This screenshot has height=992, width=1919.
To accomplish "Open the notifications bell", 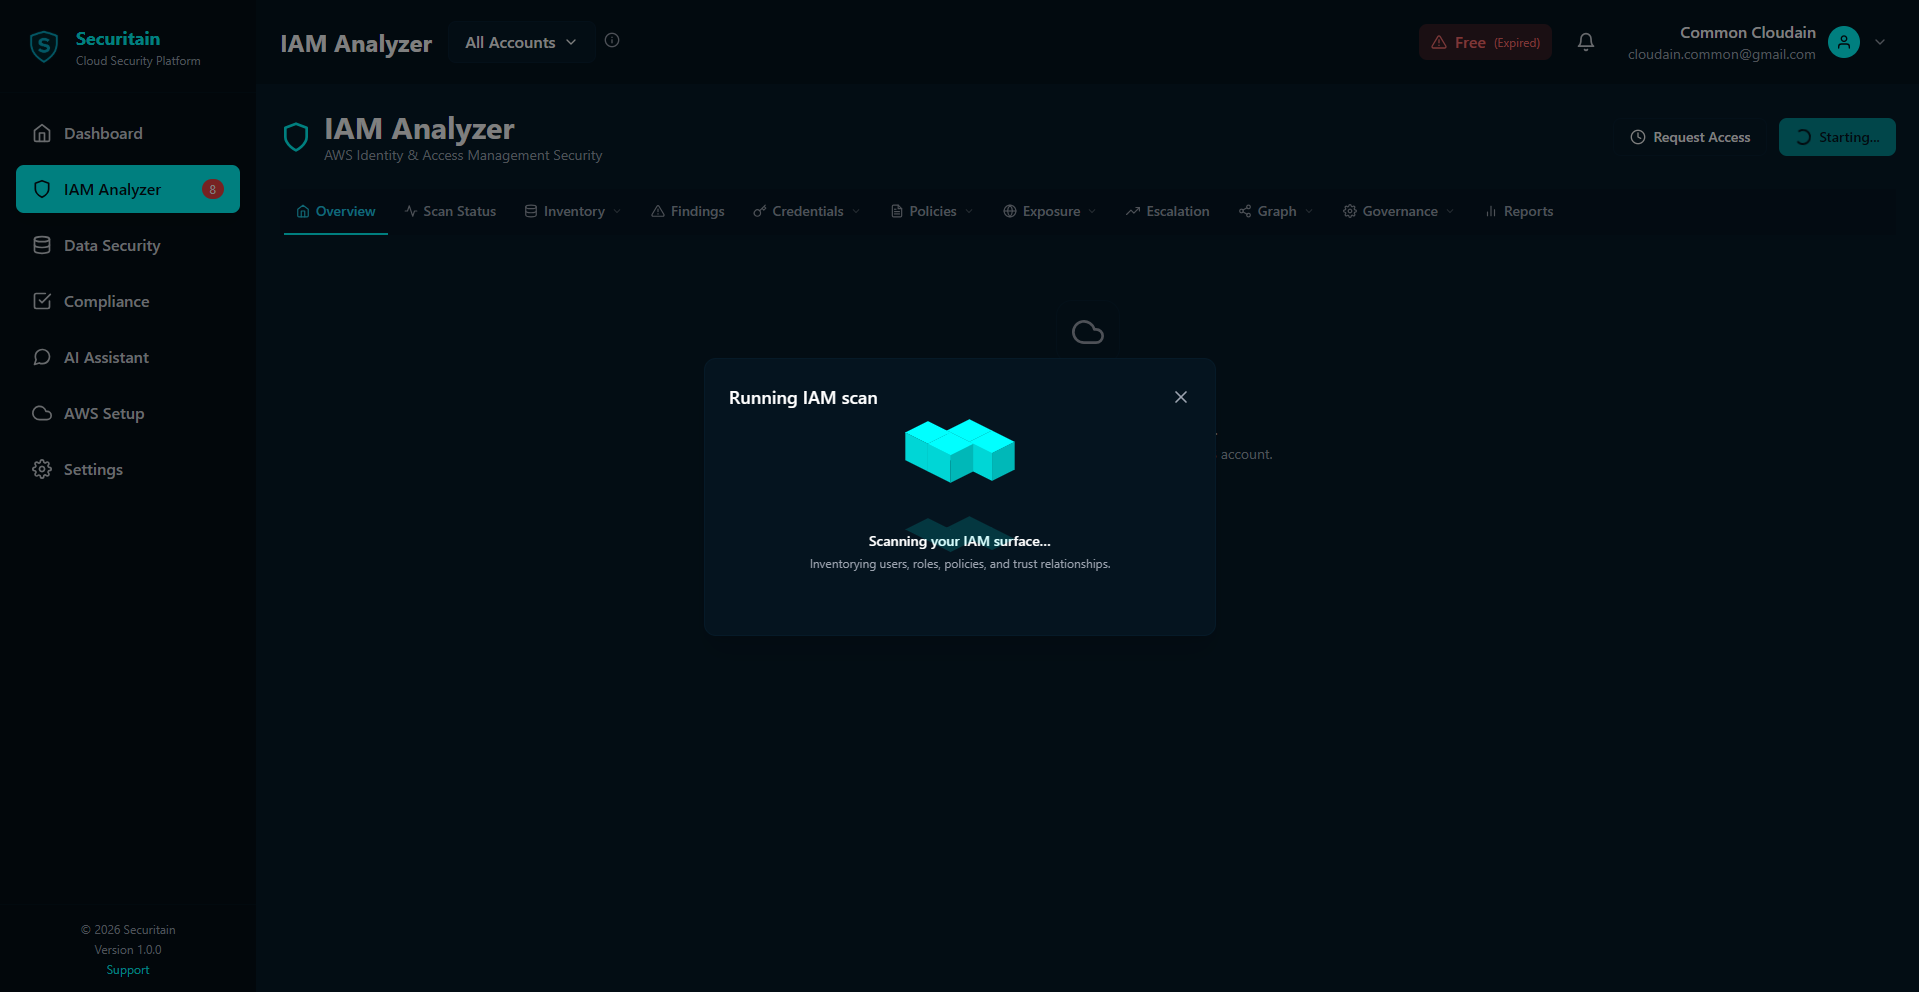I will click(x=1586, y=42).
